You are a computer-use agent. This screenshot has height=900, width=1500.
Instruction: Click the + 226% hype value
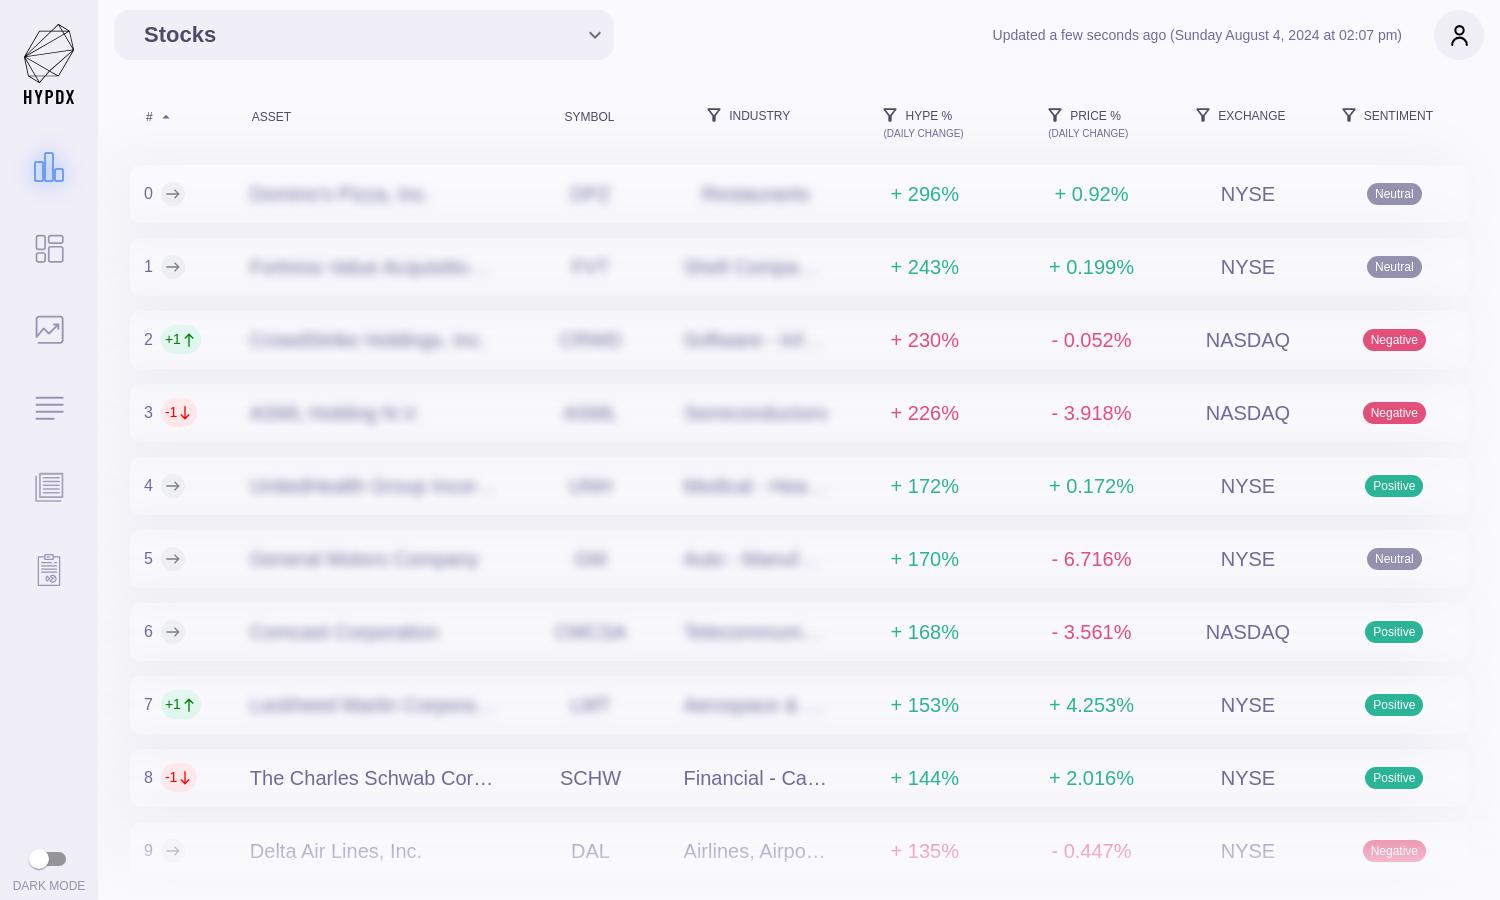(925, 413)
